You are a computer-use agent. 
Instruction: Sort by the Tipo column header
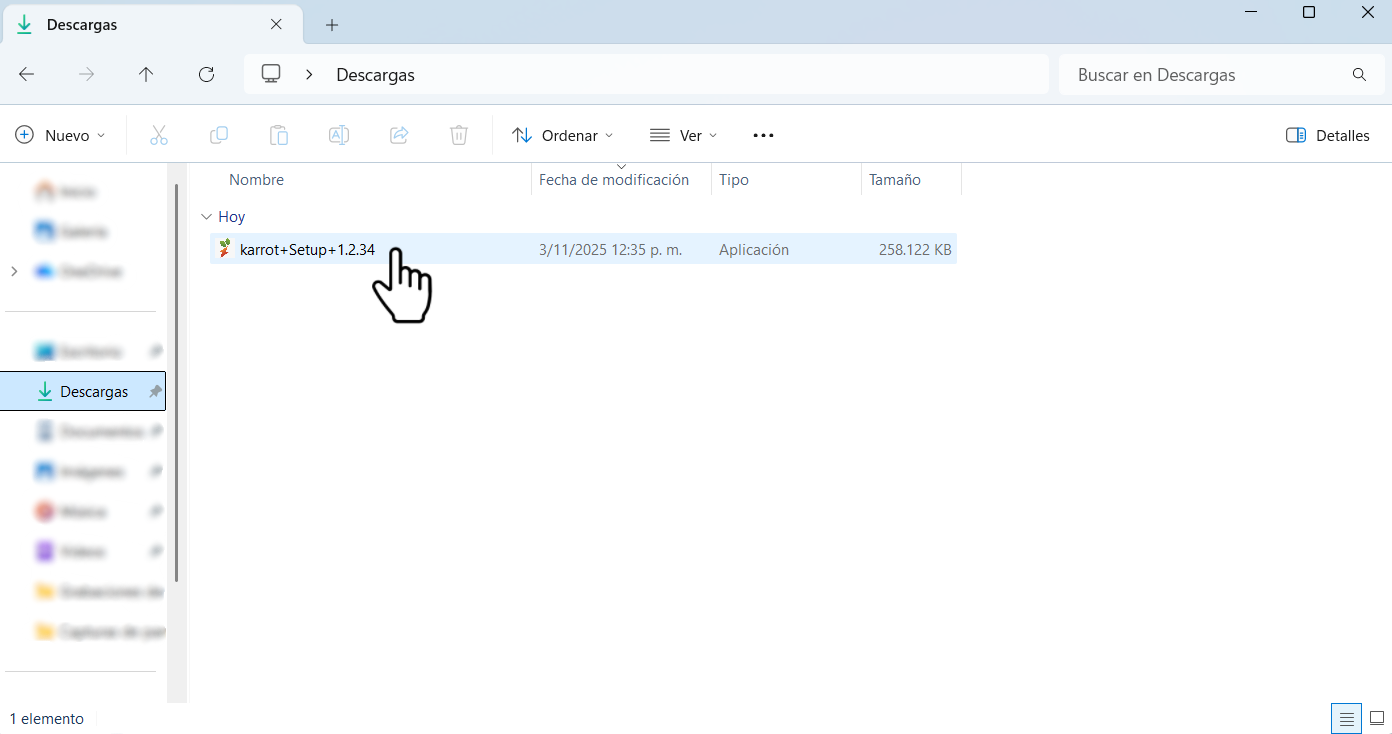coord(734,180)
